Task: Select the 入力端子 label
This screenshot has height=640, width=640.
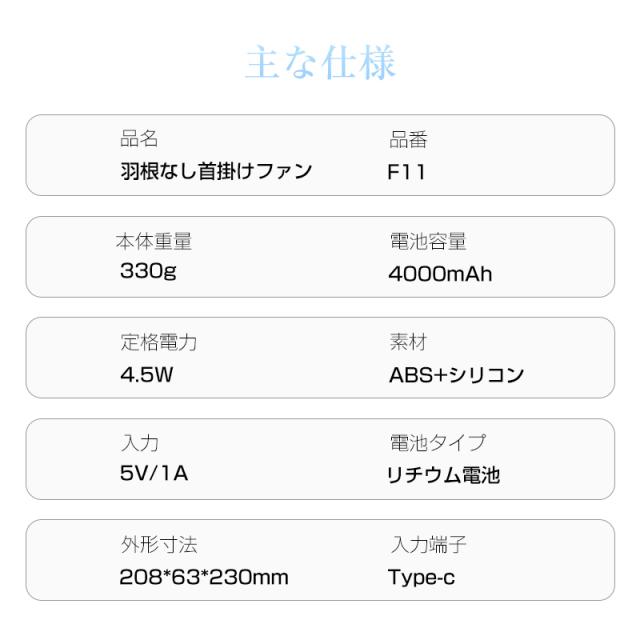Action: [x=427, y=545]
